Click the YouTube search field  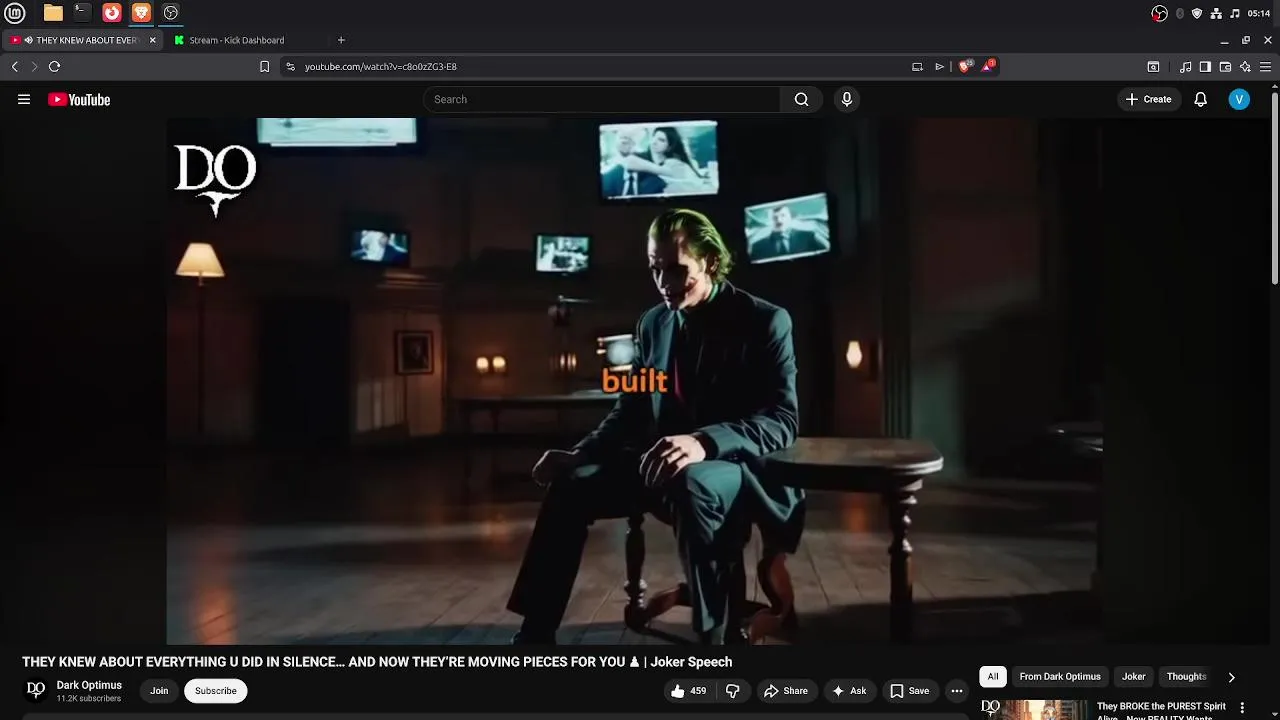[601, 99]
